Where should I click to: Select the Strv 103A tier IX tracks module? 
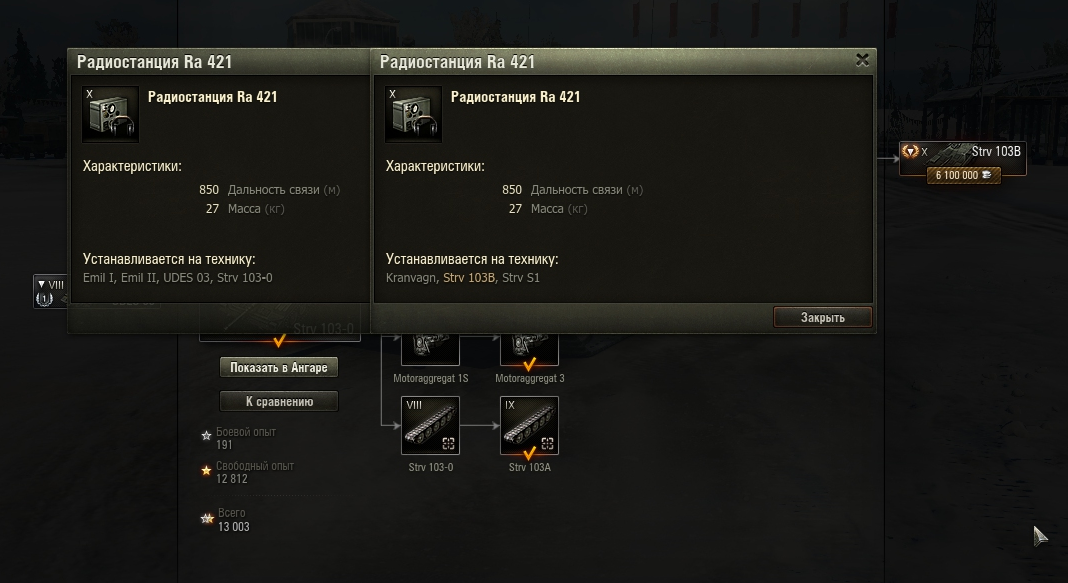[x=529, y=426]
